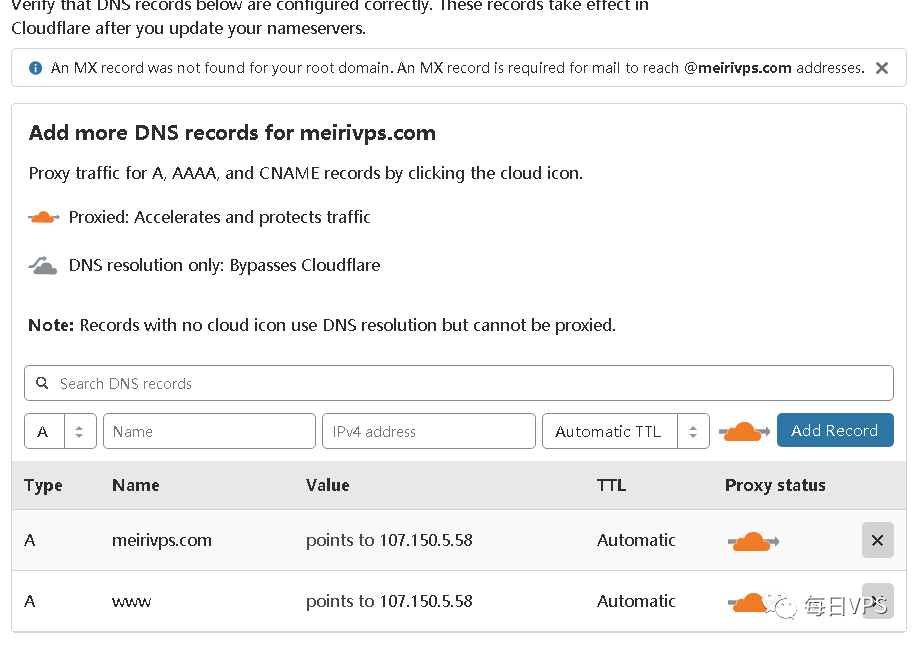Image resolution: width=917 pixels, height=646 pixels.
Task: Click the IPv4 address input field
Action: click(x=429, y=432)
